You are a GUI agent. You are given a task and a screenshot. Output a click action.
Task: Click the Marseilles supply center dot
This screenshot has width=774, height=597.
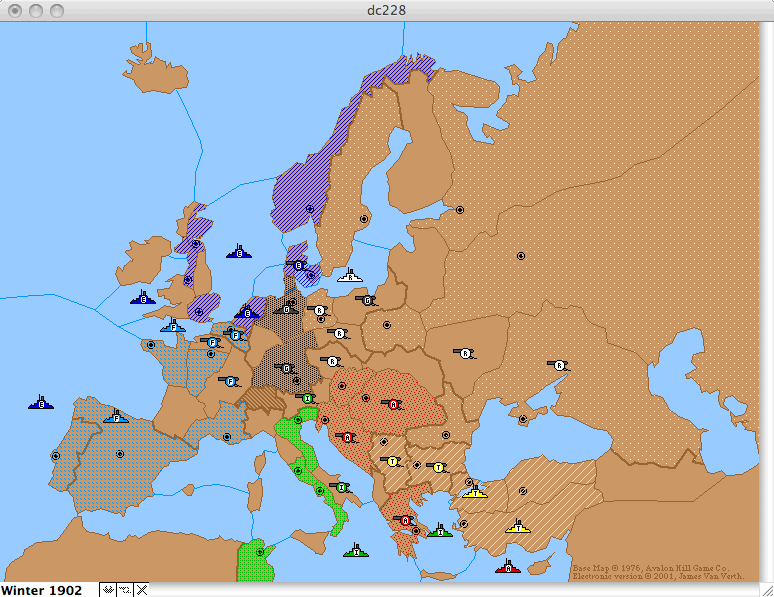point(227,437)
